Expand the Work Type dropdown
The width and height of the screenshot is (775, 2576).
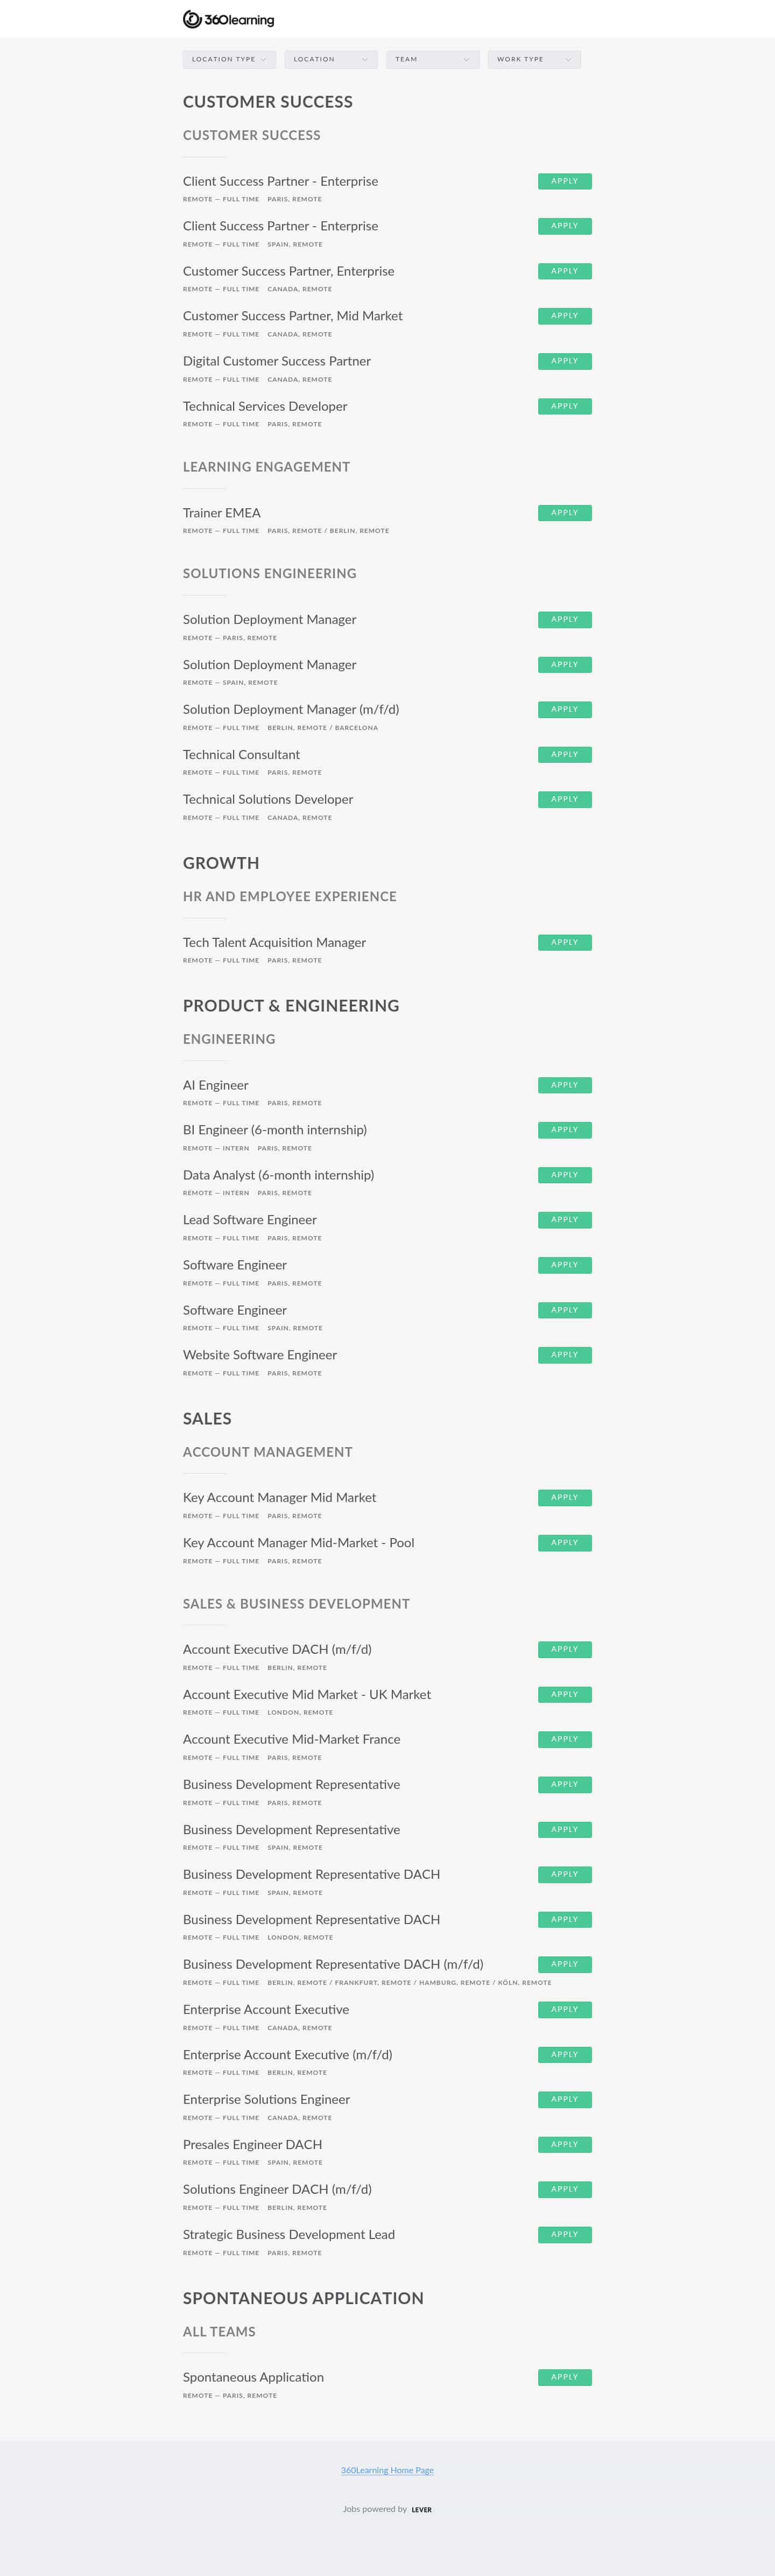click(534, 59)
